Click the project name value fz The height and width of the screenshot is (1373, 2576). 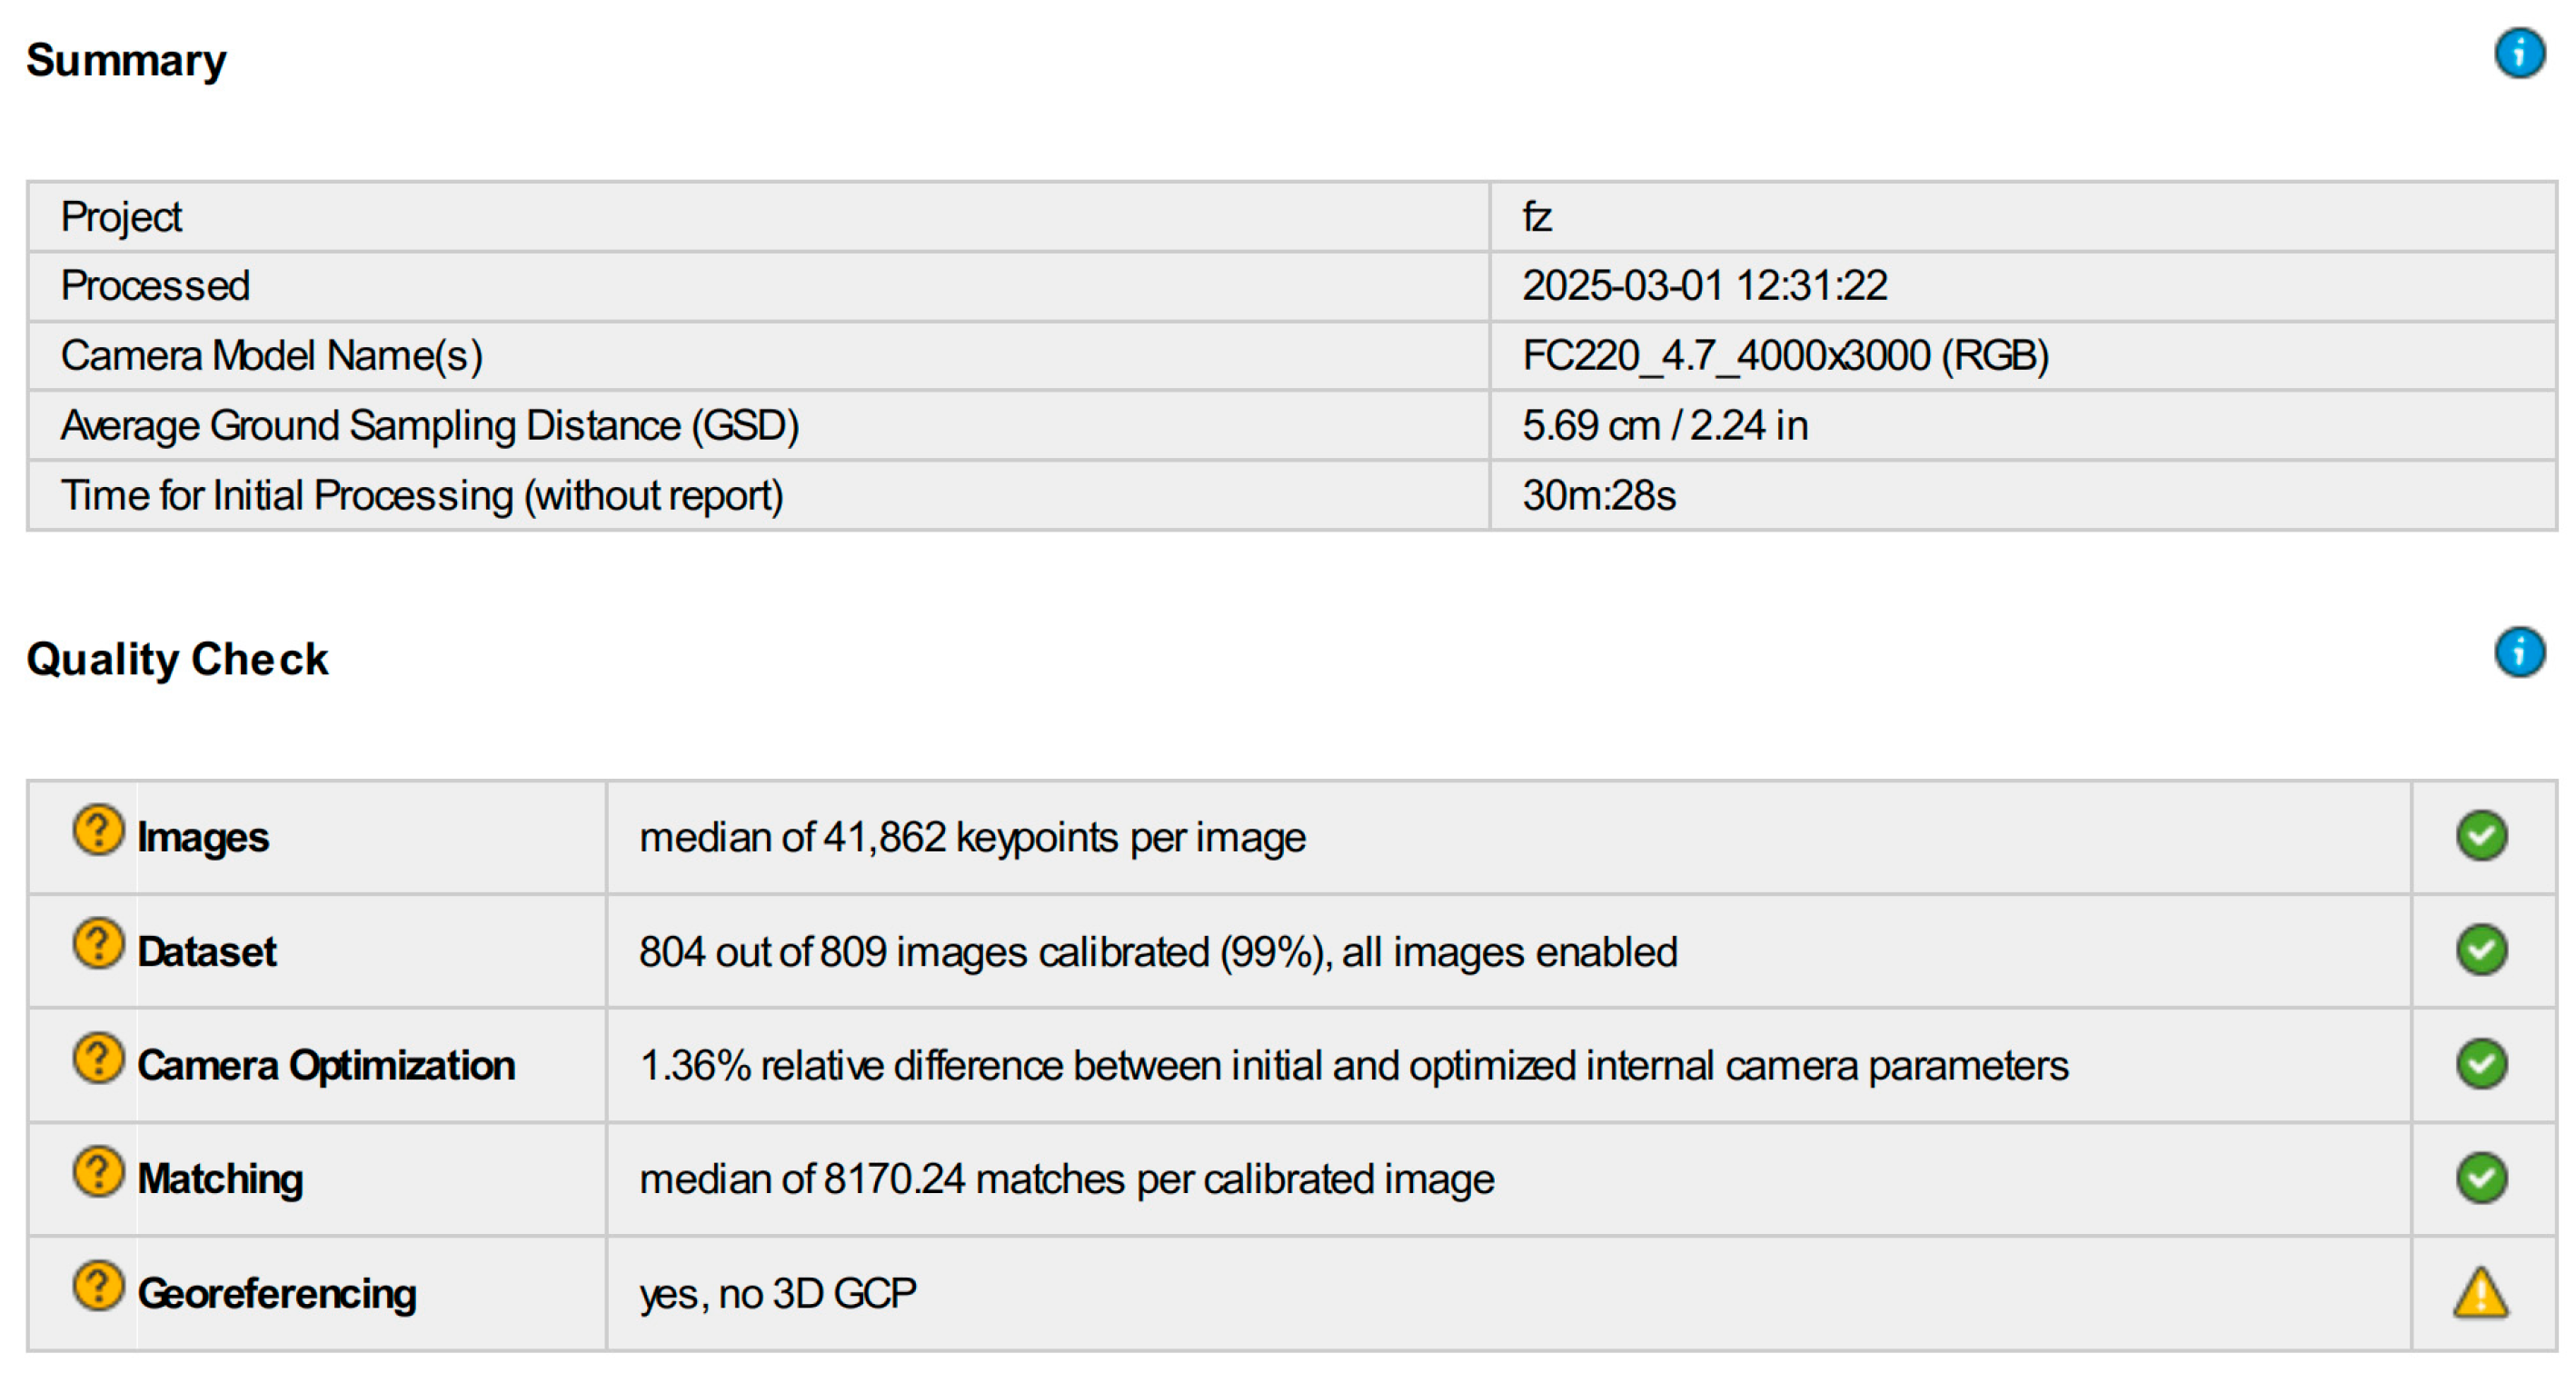tap(1536, 217)
